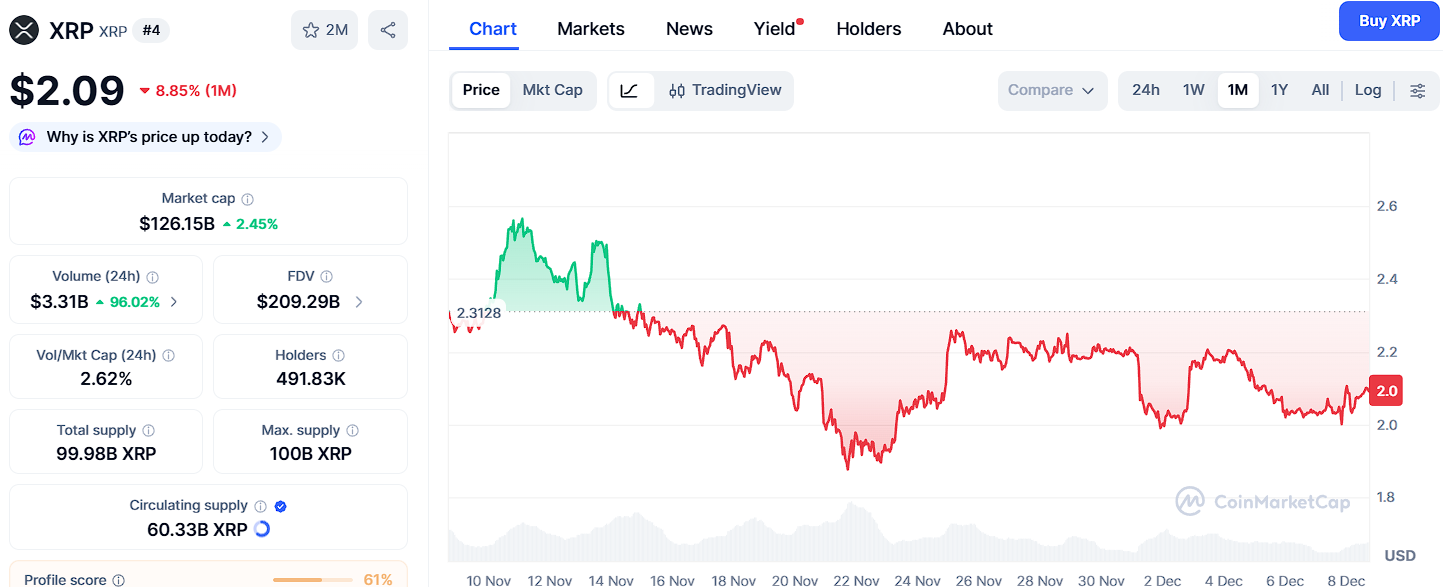The width and height of the screenshot is (1443, 587).
Task: Open chart settings via the sliders icon
Action: click(1418, 90)
